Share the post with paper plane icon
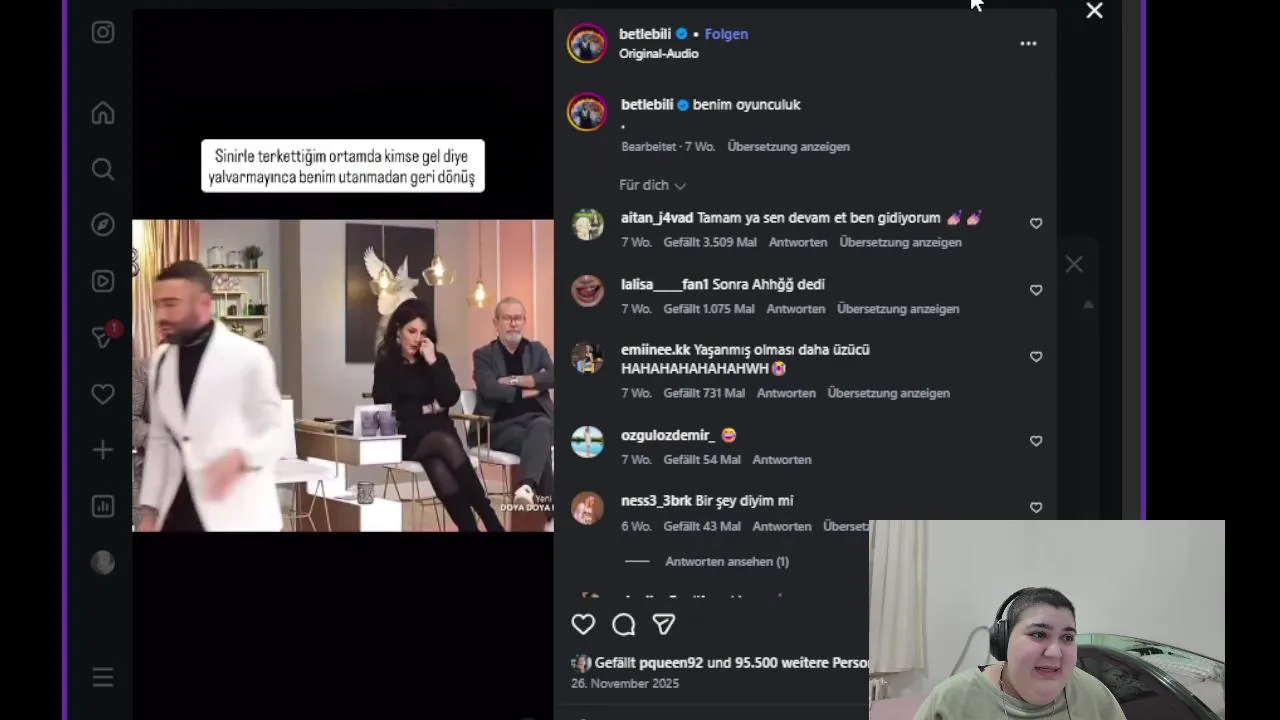Viewport: 1280px width, 720px height. click(664, 625)
